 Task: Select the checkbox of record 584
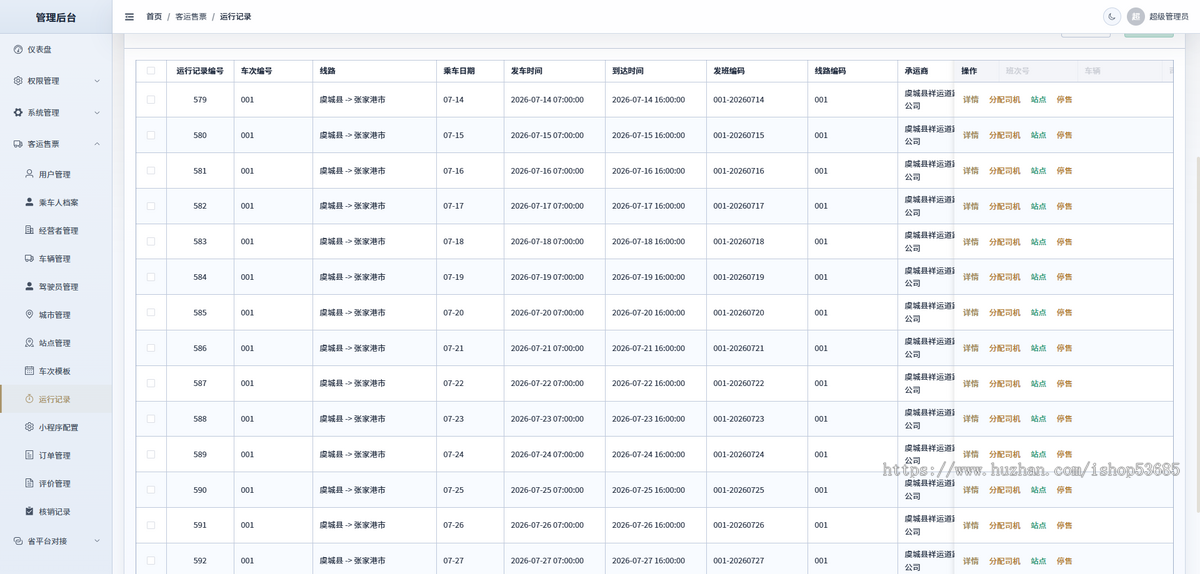(151, 277)
